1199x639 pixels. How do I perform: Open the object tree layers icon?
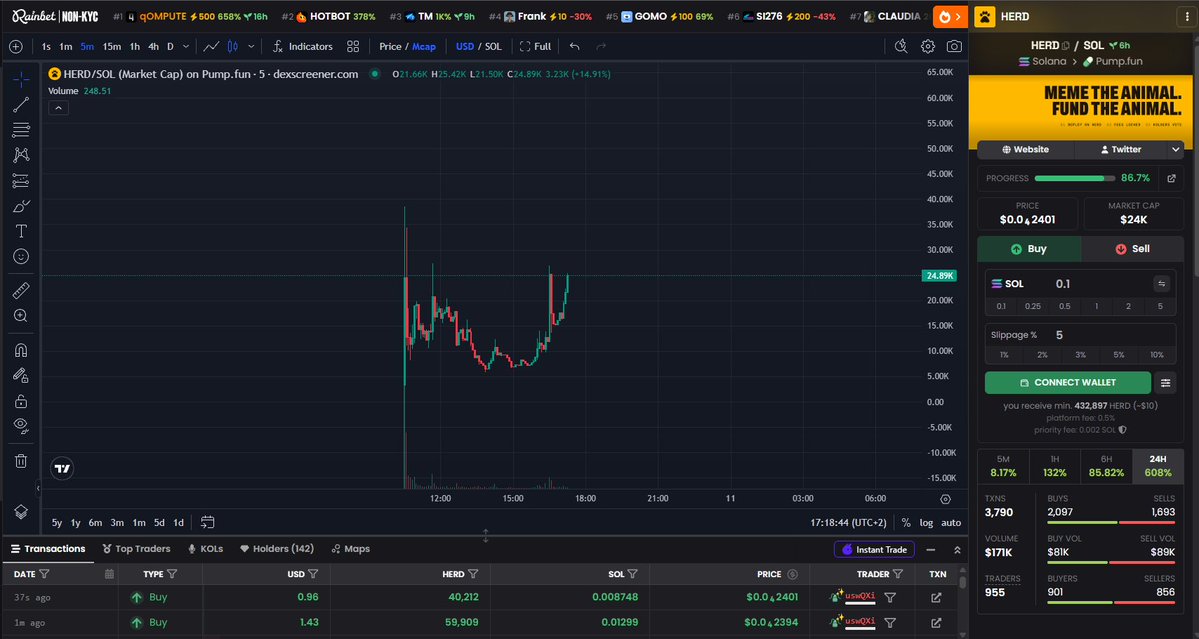click(21, 512)
